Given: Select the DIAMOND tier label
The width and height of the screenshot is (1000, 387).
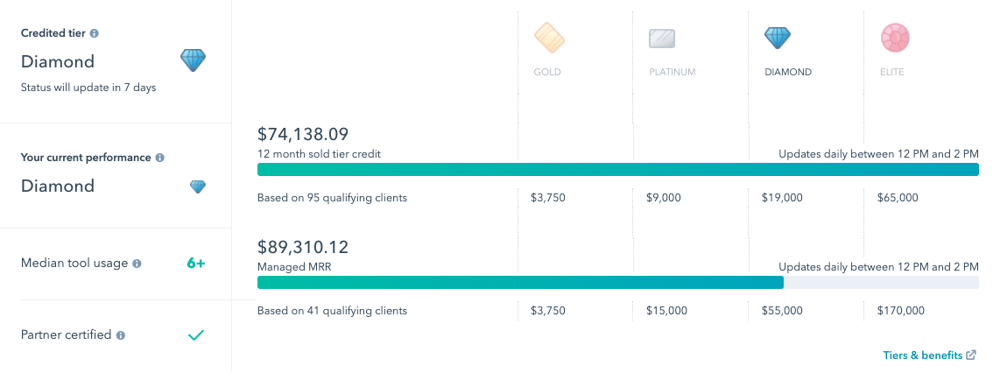Looking at the screenshot, I should coord(788,72).
